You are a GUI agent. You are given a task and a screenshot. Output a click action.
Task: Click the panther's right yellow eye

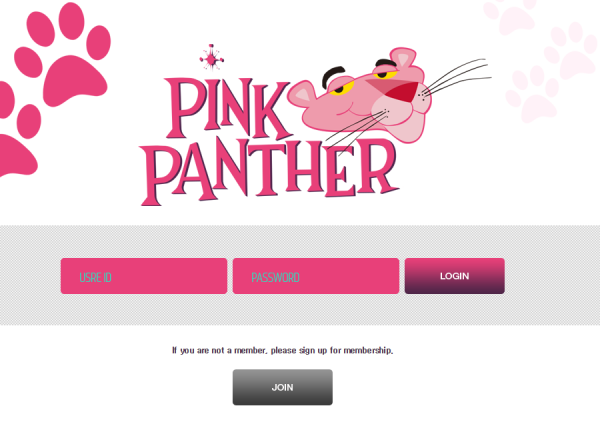click(x=388, y=74)
